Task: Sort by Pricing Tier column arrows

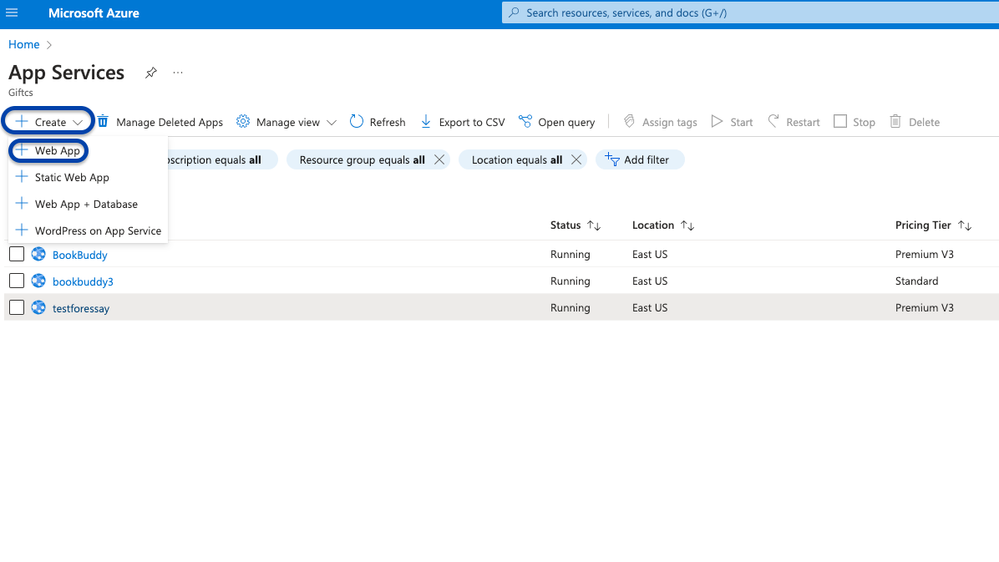Action: click(965, 226)
